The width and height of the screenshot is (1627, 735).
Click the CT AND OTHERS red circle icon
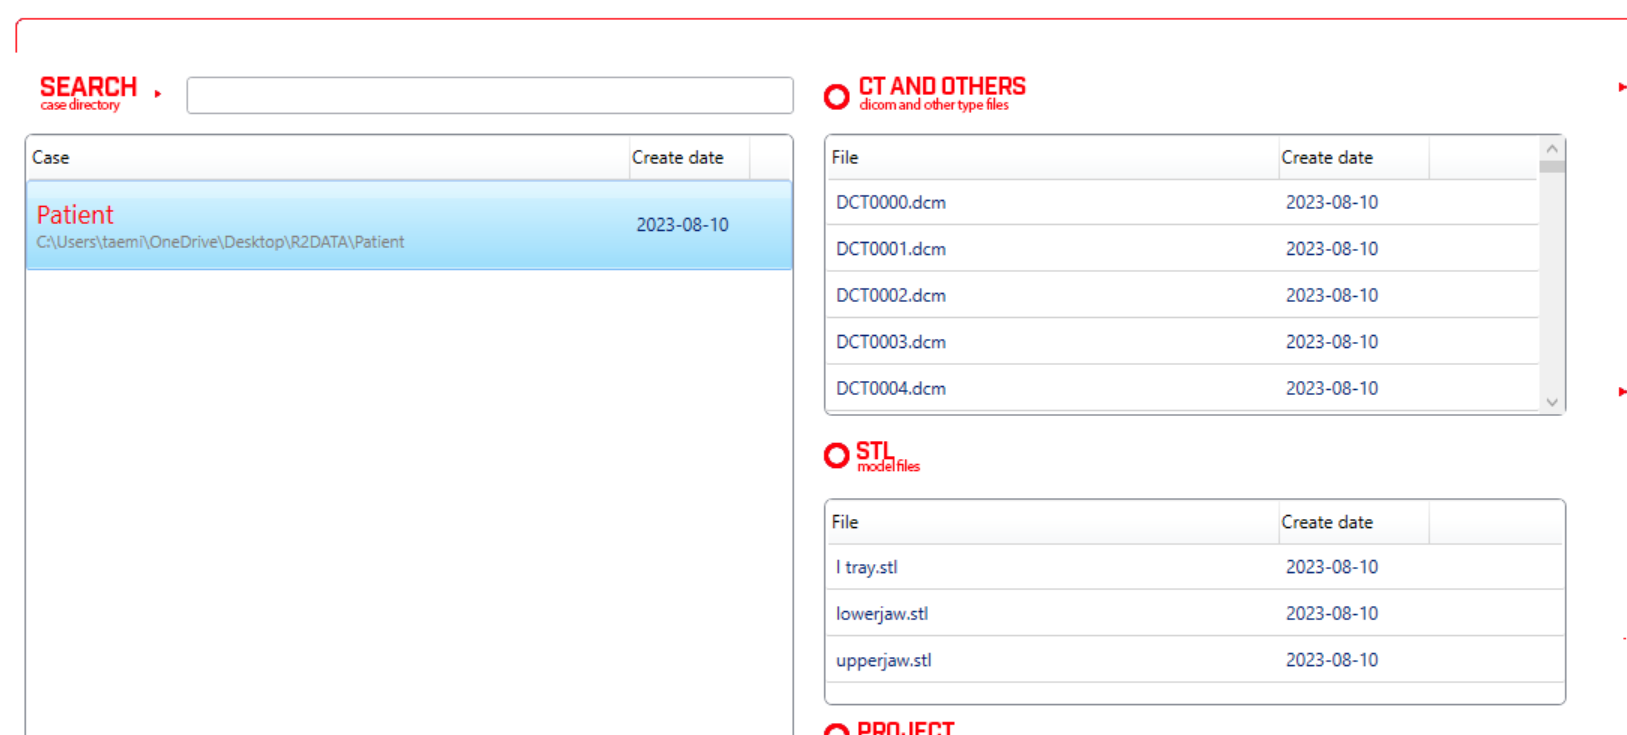[x=836, y=96]
